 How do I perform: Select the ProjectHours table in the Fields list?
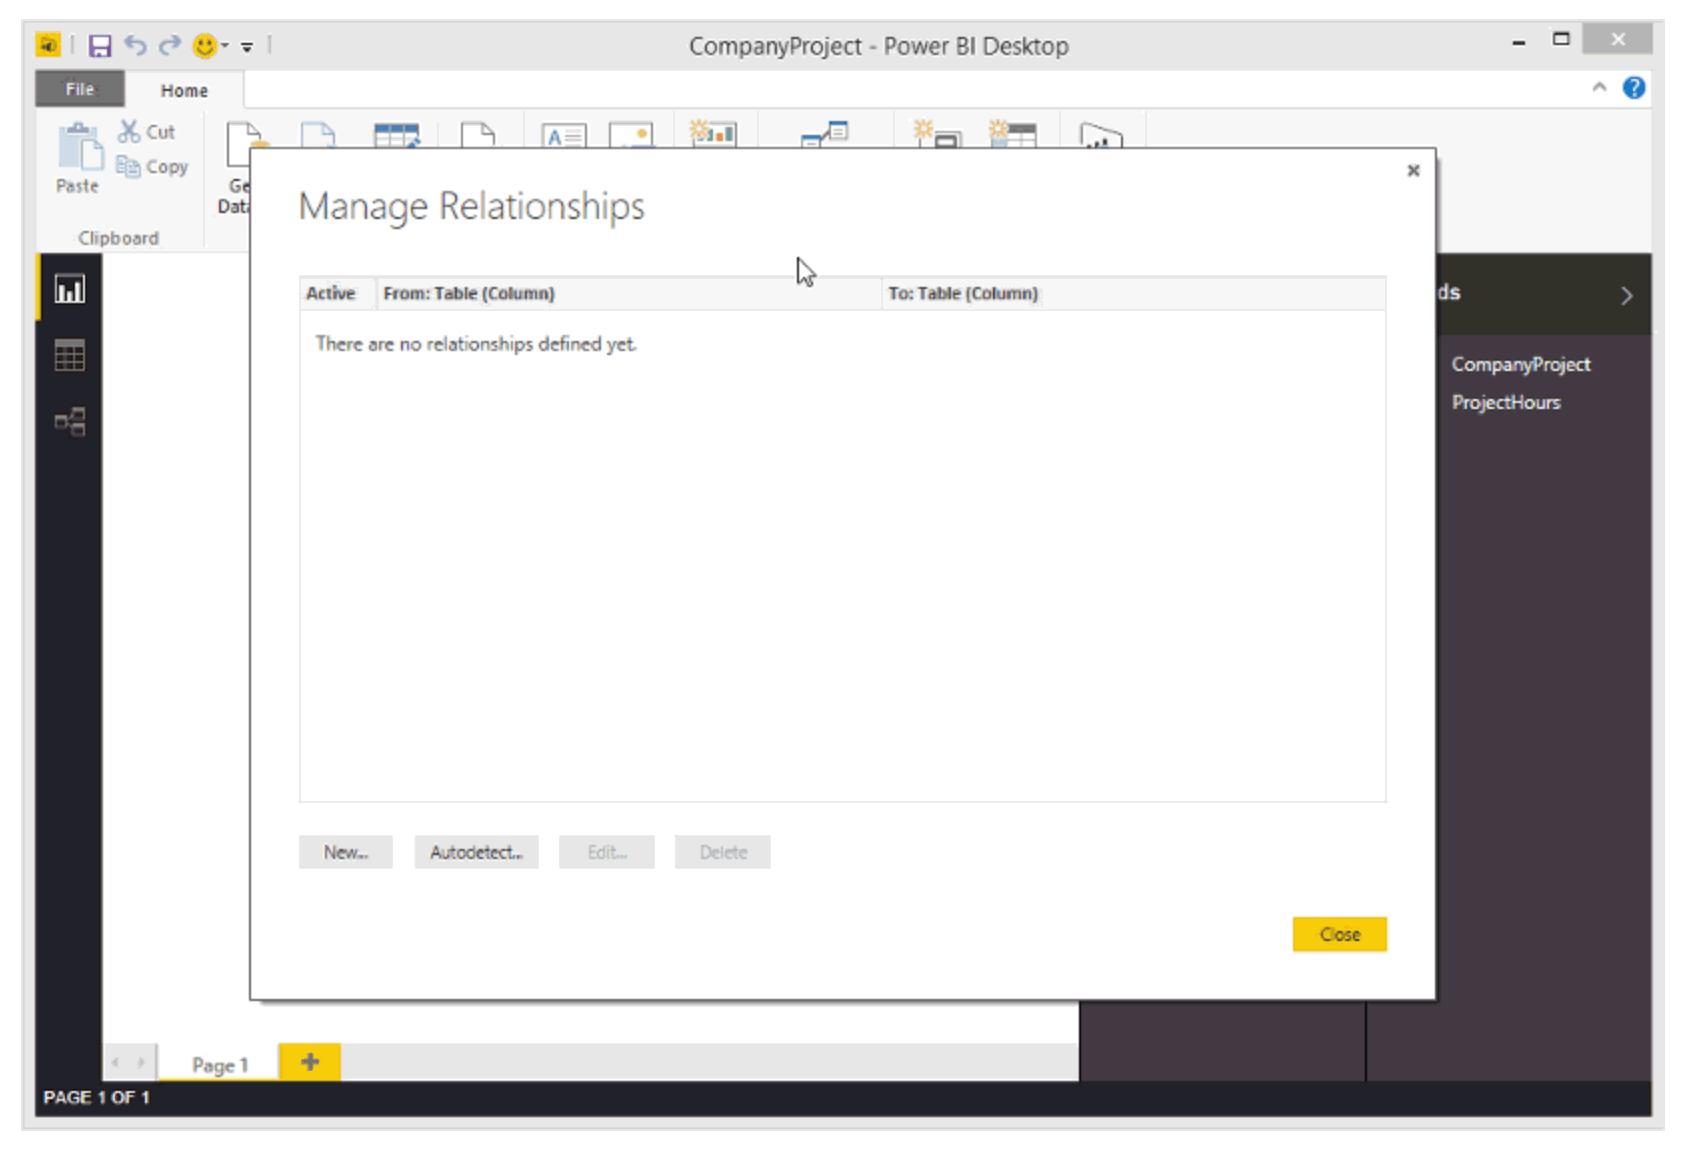[x=1505, y=402]
